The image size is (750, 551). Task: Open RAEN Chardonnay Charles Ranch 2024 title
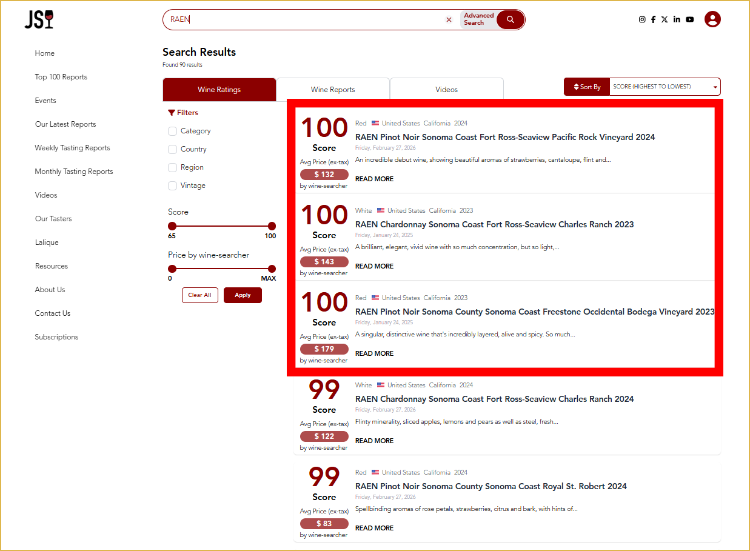[x=494, y=399]
